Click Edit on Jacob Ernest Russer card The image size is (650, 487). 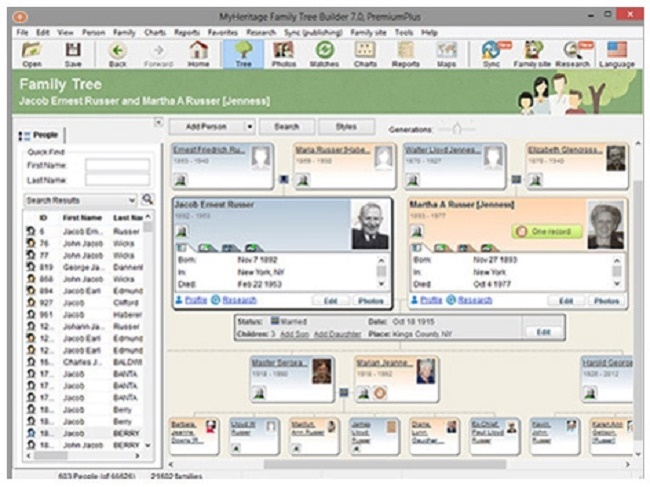click(x=330, y=300)
